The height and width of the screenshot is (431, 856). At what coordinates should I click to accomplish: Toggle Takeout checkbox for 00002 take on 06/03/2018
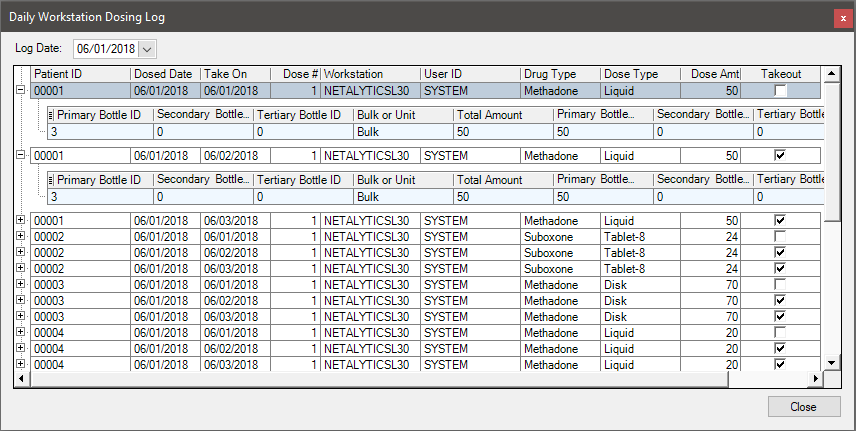[x=781, y=268]
